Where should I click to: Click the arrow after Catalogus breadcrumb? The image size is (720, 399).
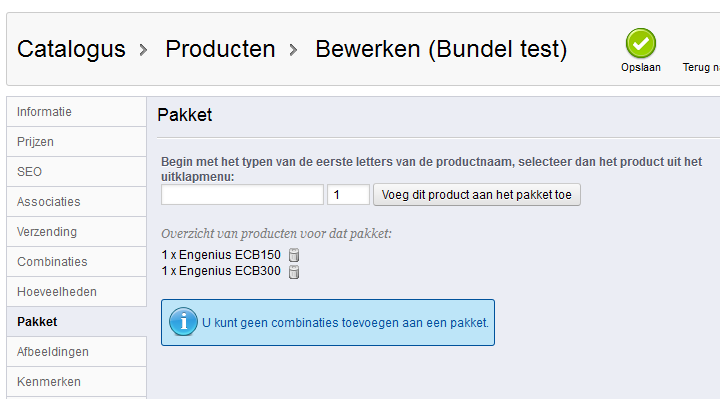click(x=143, y=50)
